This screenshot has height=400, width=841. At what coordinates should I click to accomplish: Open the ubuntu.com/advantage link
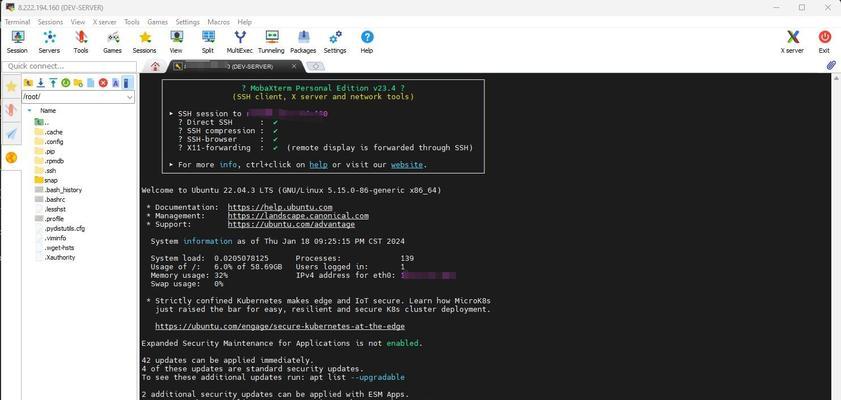[x=291, y=224]
